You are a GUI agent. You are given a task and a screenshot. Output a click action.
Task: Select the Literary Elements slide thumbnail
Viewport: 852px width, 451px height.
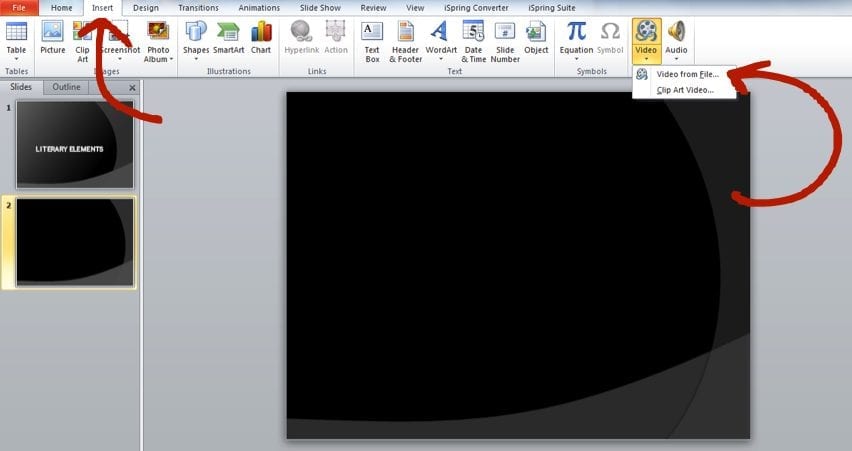[75, 144]
